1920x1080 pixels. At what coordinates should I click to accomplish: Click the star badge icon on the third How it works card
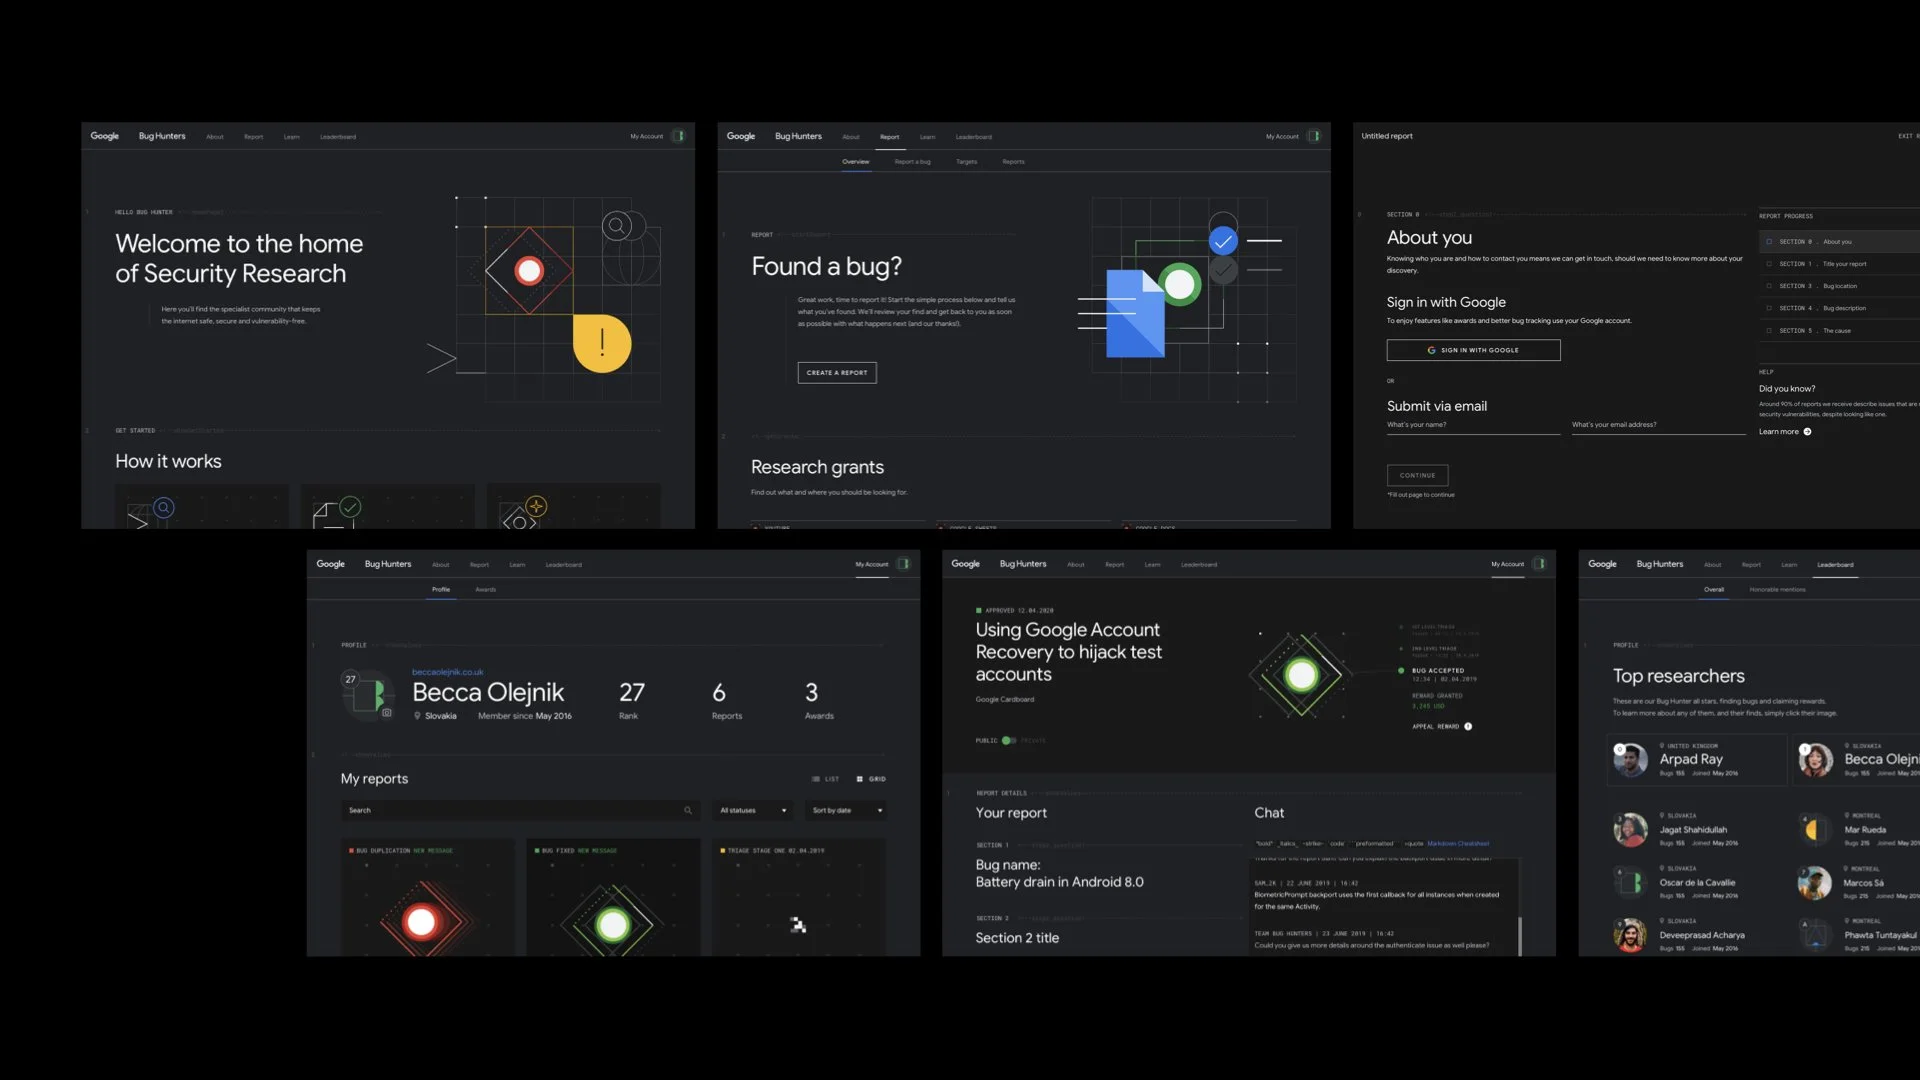536,507
